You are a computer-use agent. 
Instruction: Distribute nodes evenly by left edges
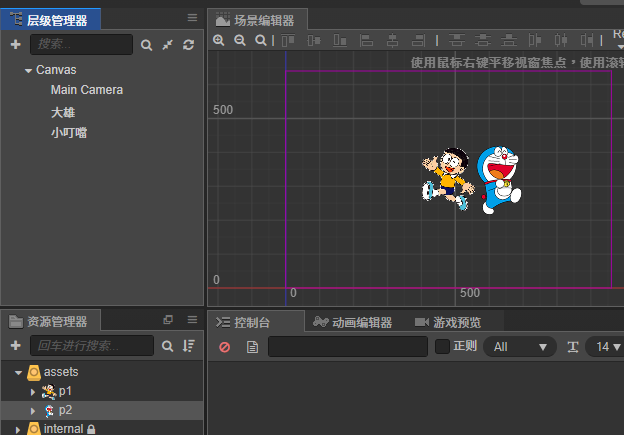(x=535, y=40)
